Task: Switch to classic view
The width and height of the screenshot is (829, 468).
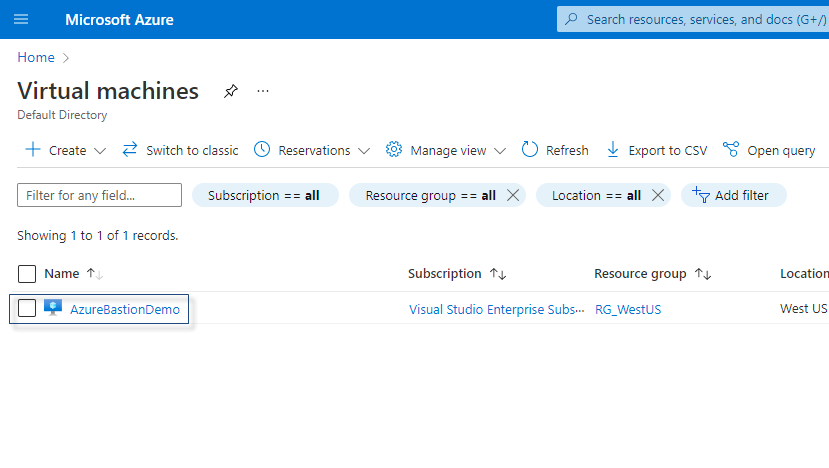Action: click(x=192, y=151)
